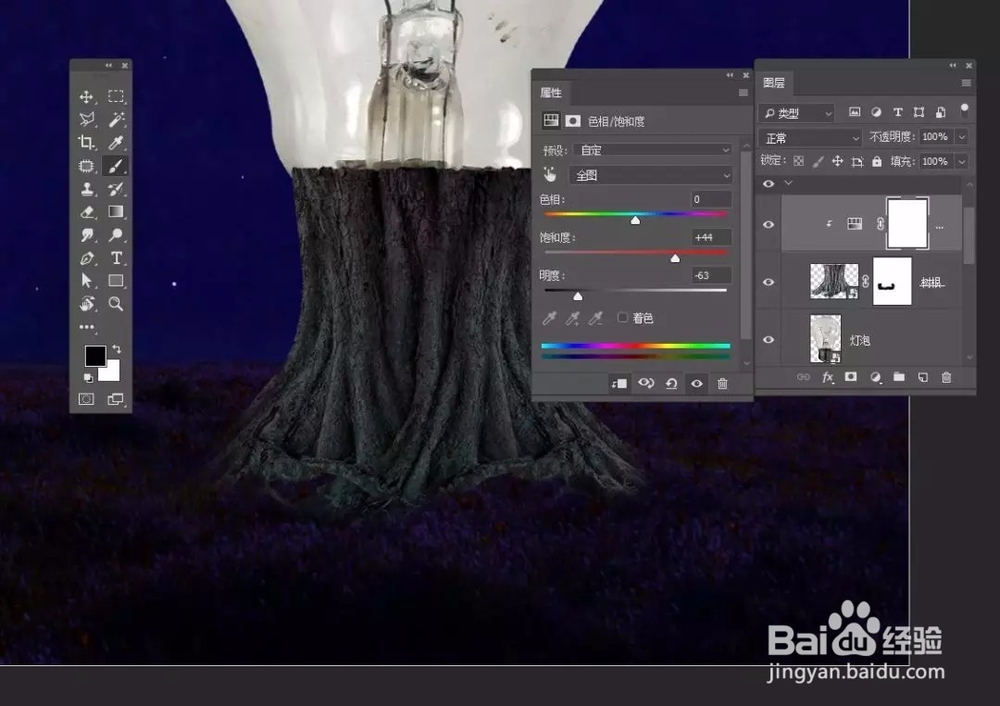This screenshot has height=706, width=1000.
Task: Open the Edit Toolbar three-dots menu
Action: pos(87,327)
